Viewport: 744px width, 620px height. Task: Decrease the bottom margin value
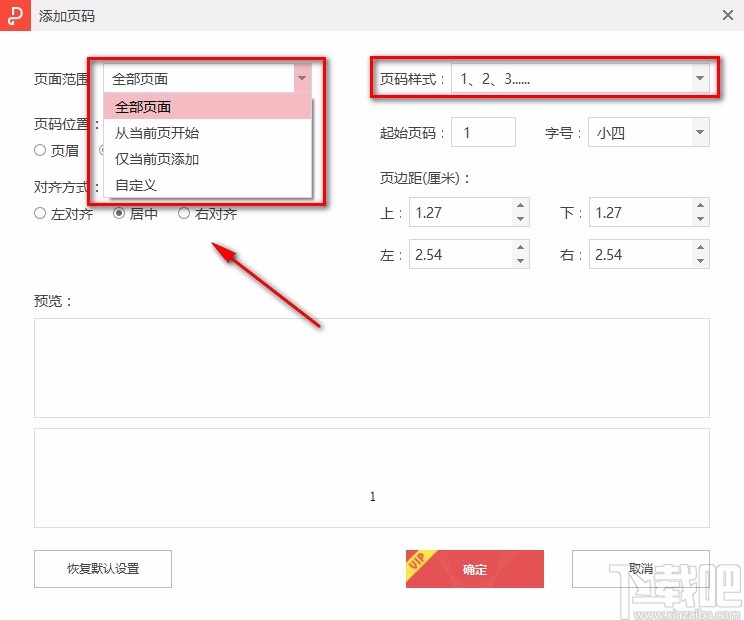[x=700, y=219]
